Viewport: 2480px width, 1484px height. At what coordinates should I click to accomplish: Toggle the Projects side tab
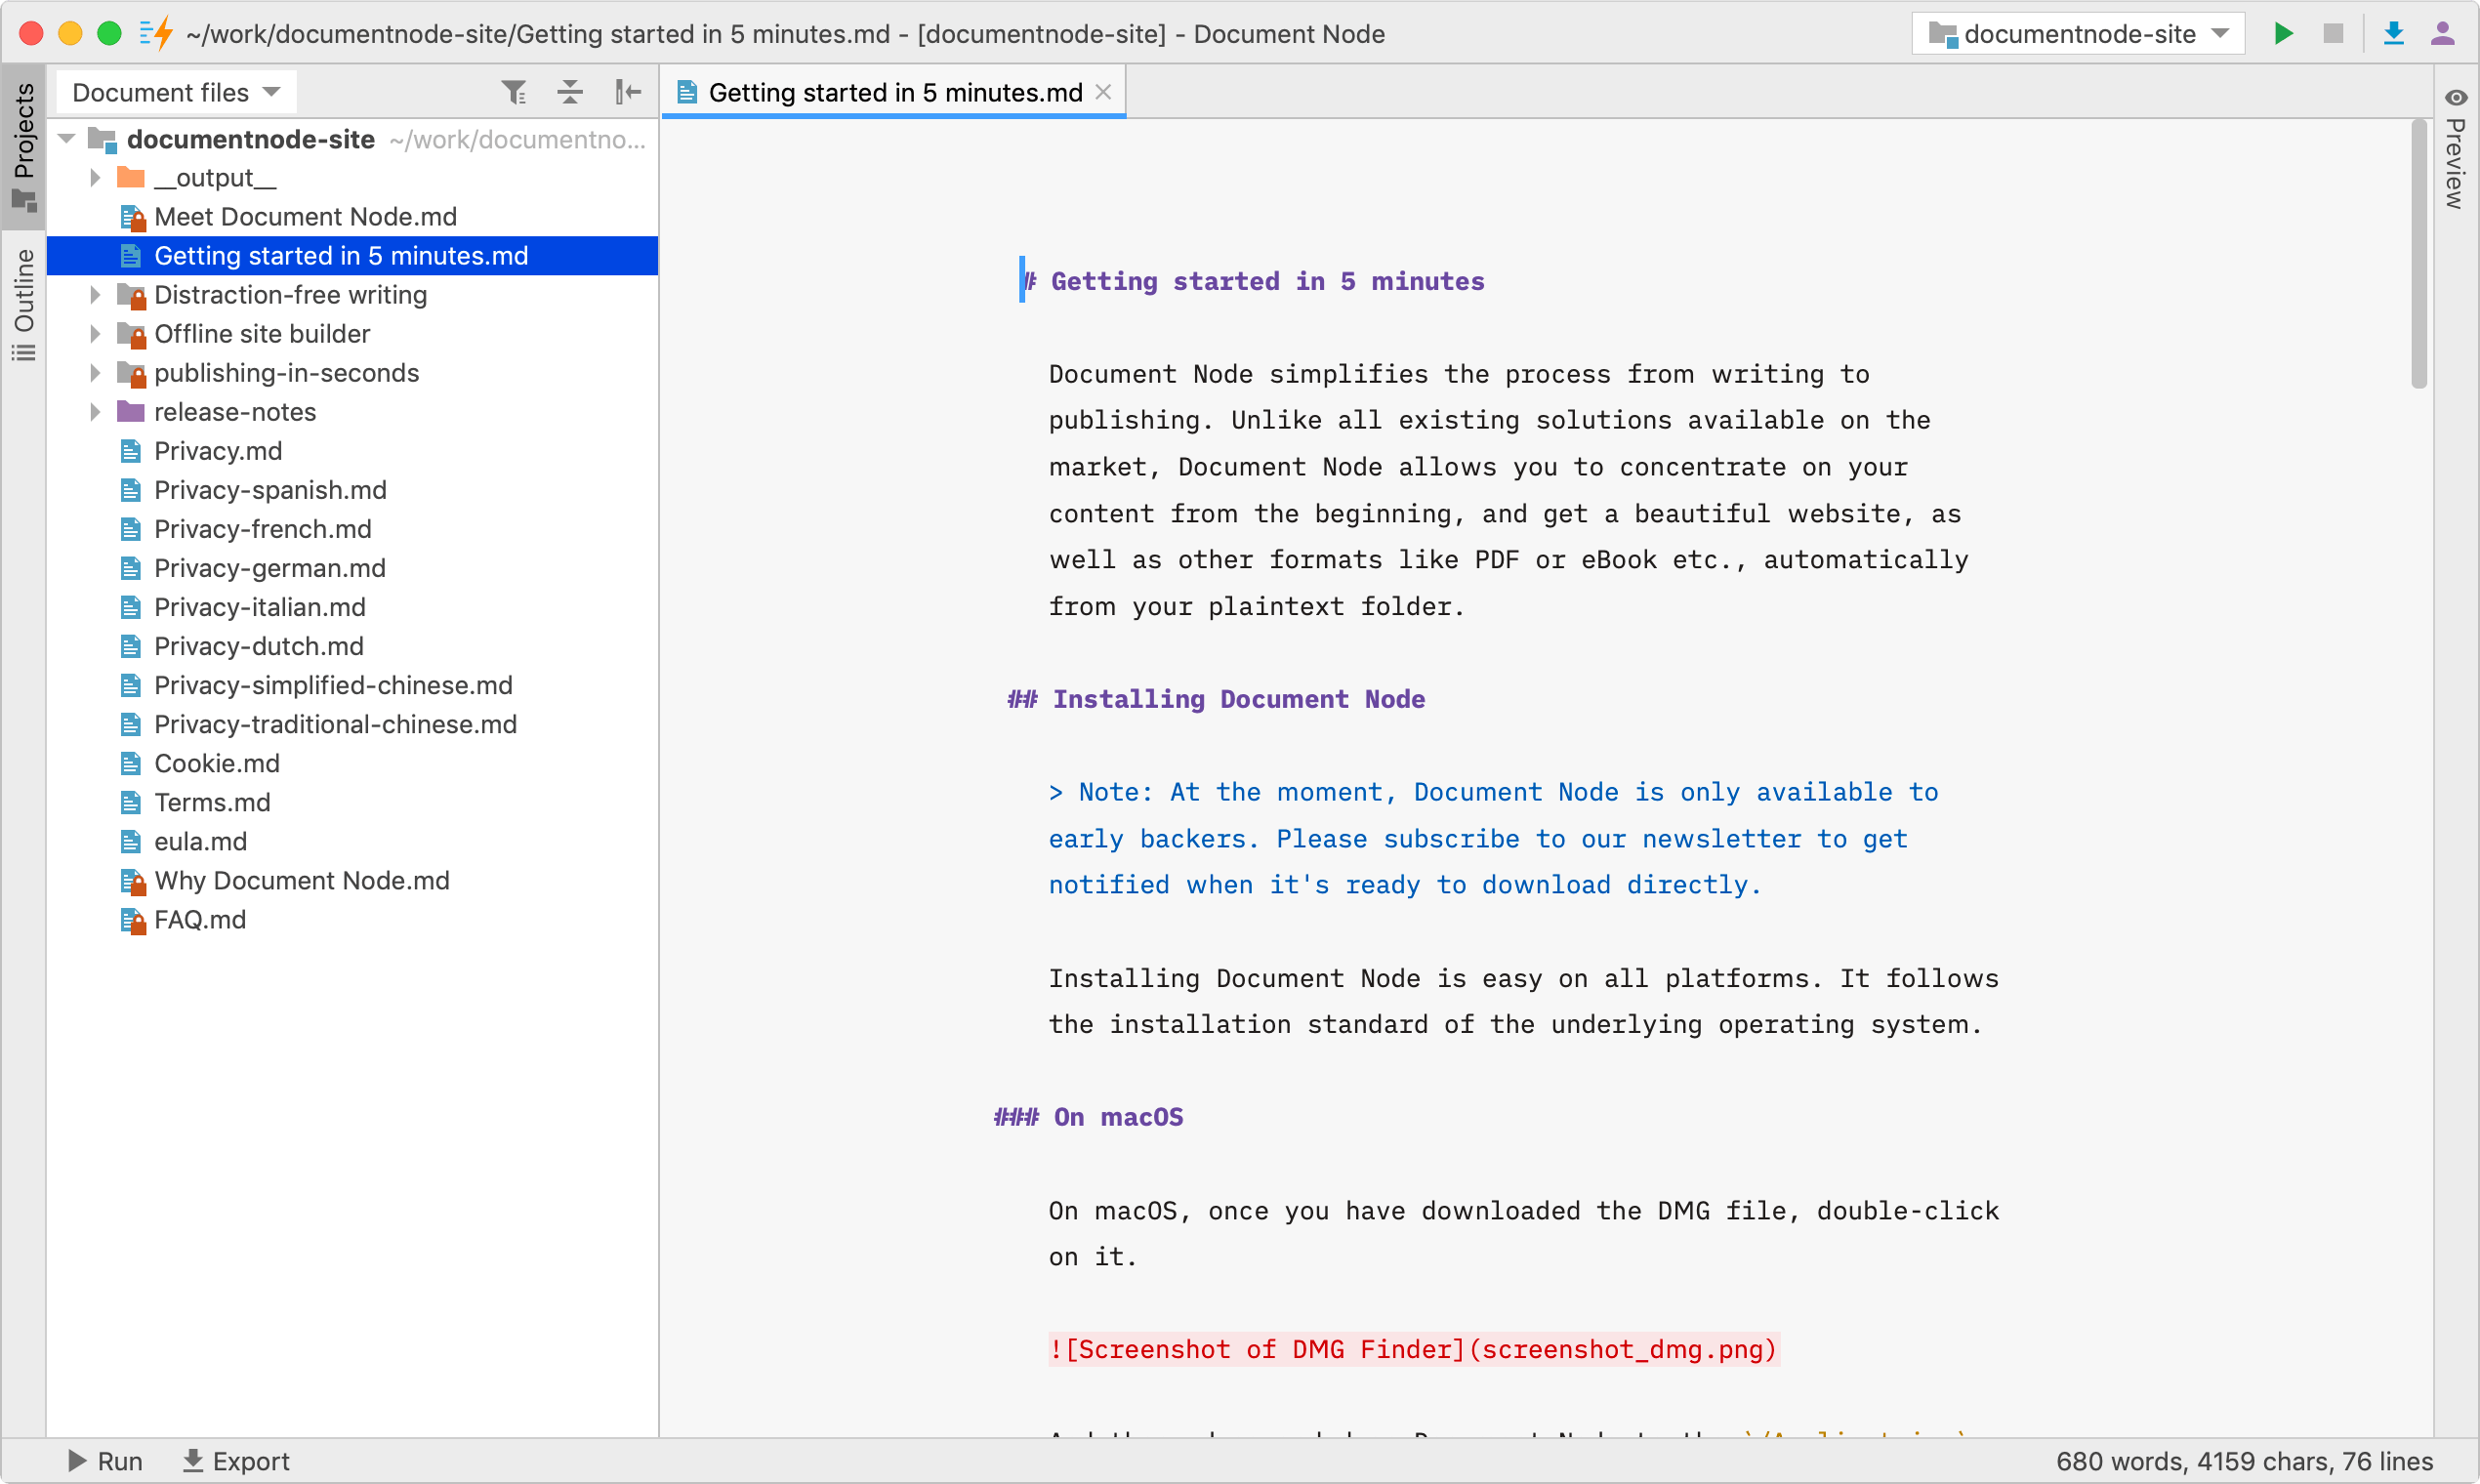(24, 146)
